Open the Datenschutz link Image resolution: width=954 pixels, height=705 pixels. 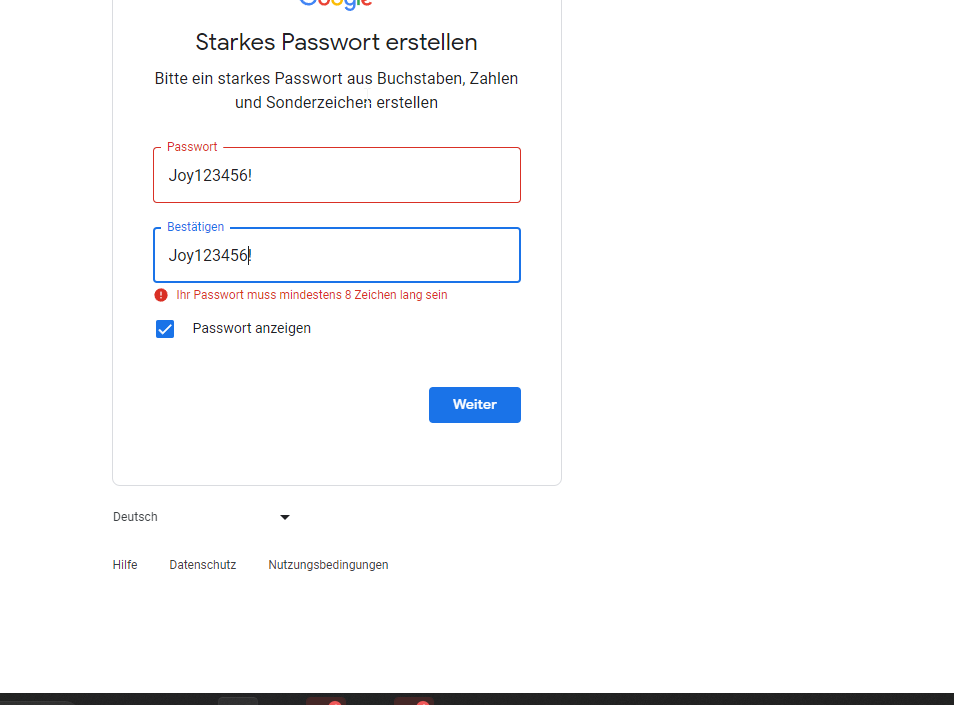pos(203,565)
